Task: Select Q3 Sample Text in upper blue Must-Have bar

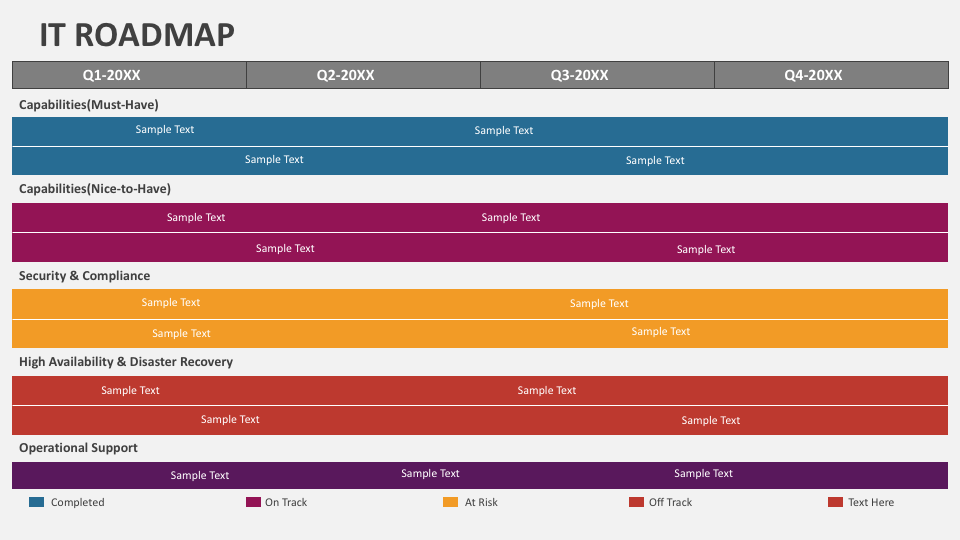Action: pos(504,130)
